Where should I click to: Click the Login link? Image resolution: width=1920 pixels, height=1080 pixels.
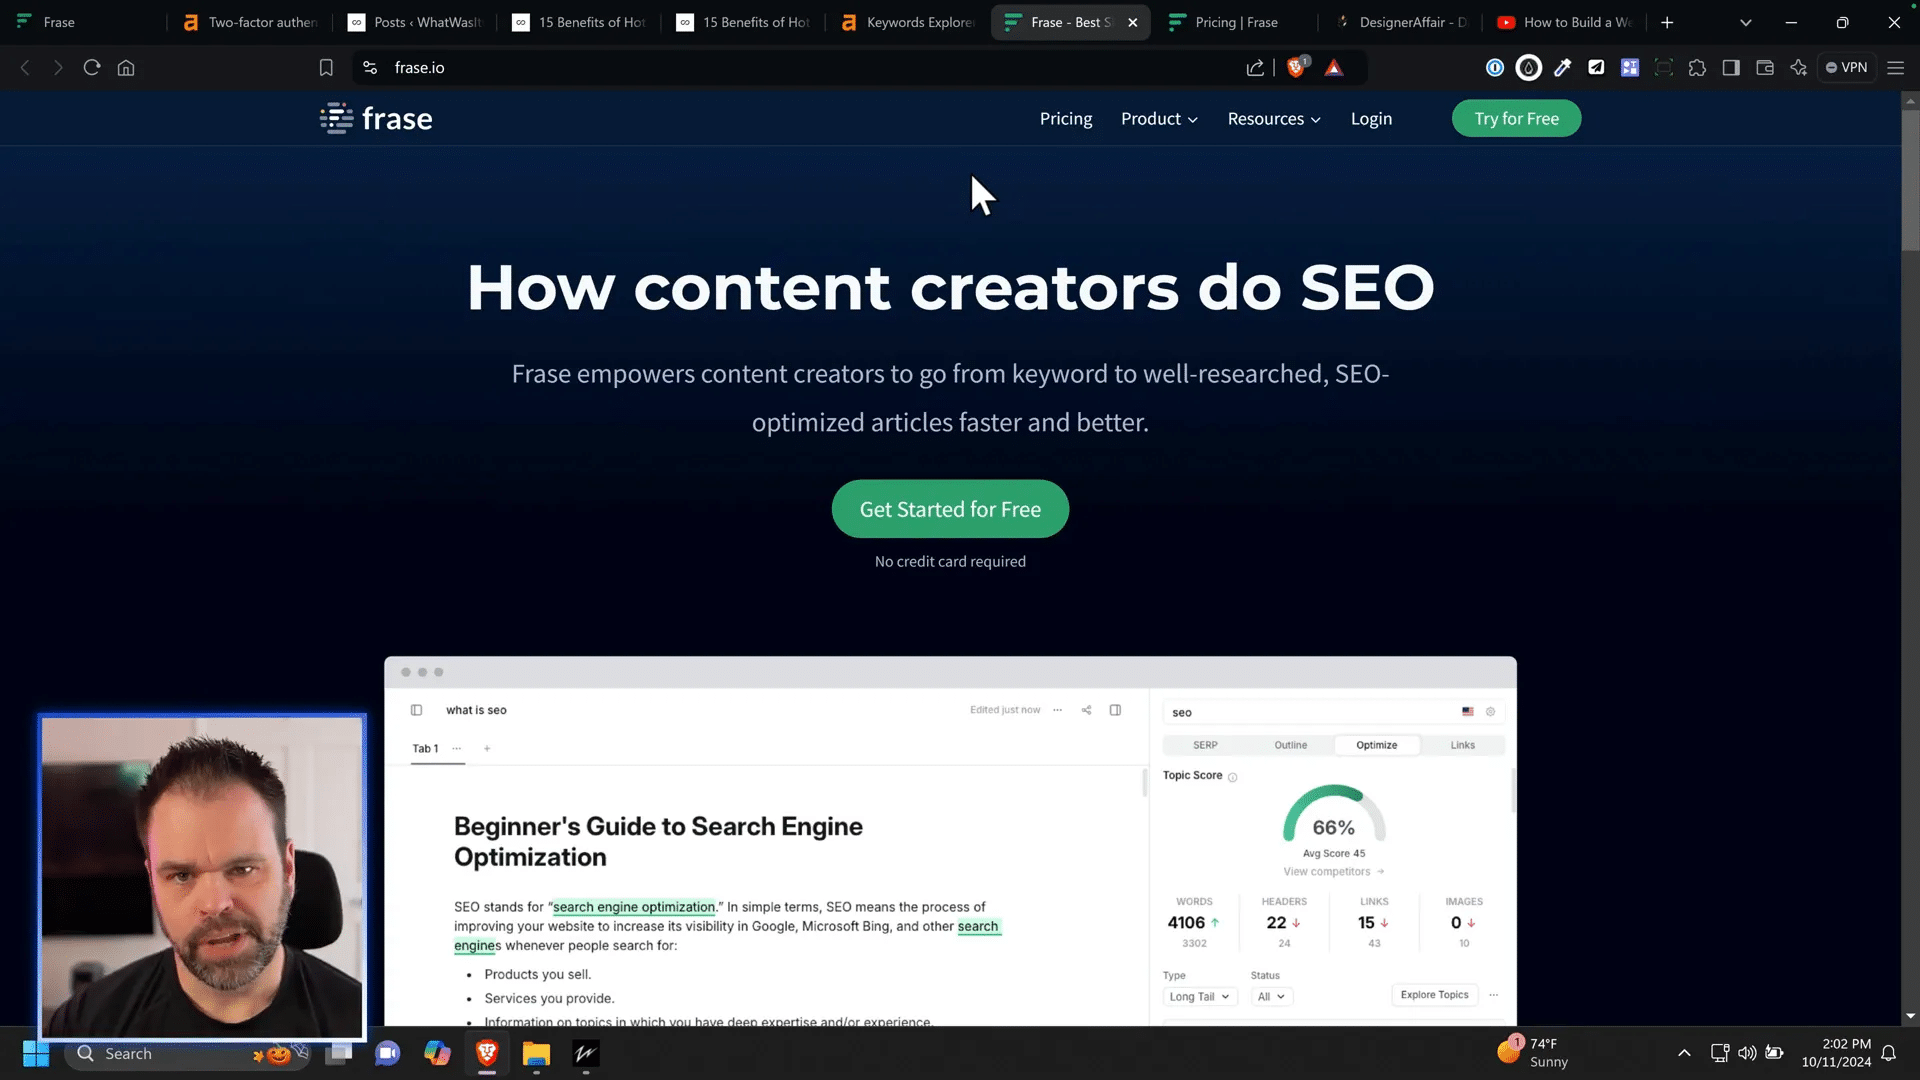tap(1371, 118)
